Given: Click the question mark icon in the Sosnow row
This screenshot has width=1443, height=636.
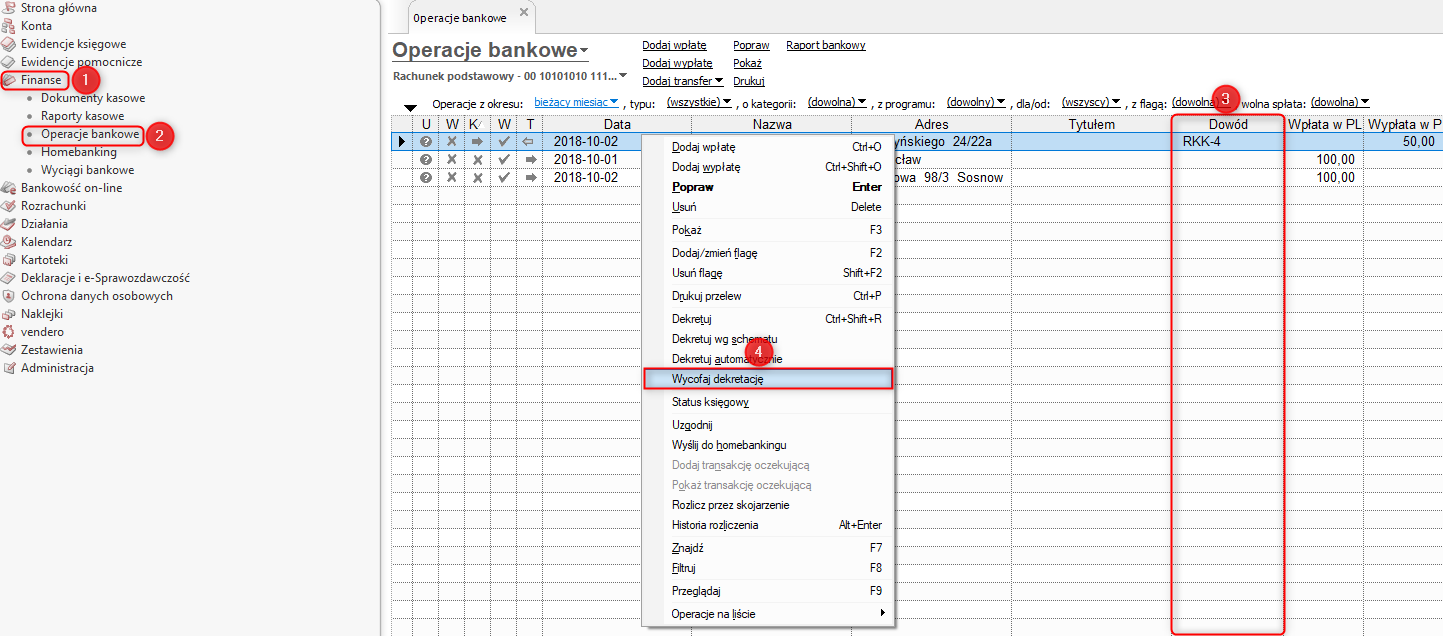Looking at the screenshot, I should 426,178.
